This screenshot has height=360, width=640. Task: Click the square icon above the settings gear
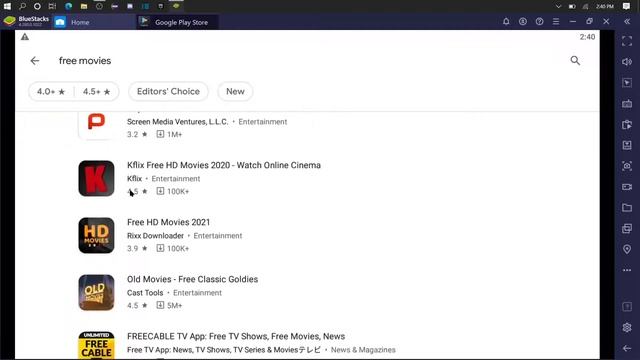[627, 307]
